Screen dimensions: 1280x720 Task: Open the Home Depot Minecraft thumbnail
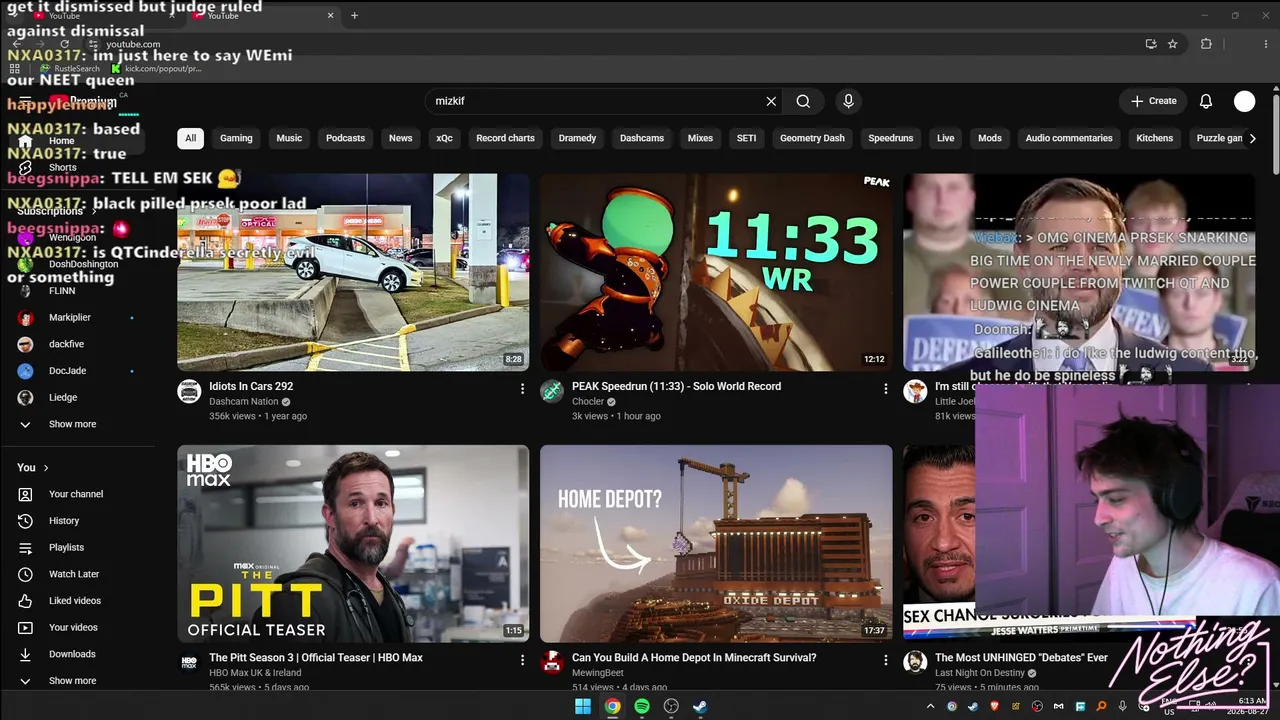716,543
